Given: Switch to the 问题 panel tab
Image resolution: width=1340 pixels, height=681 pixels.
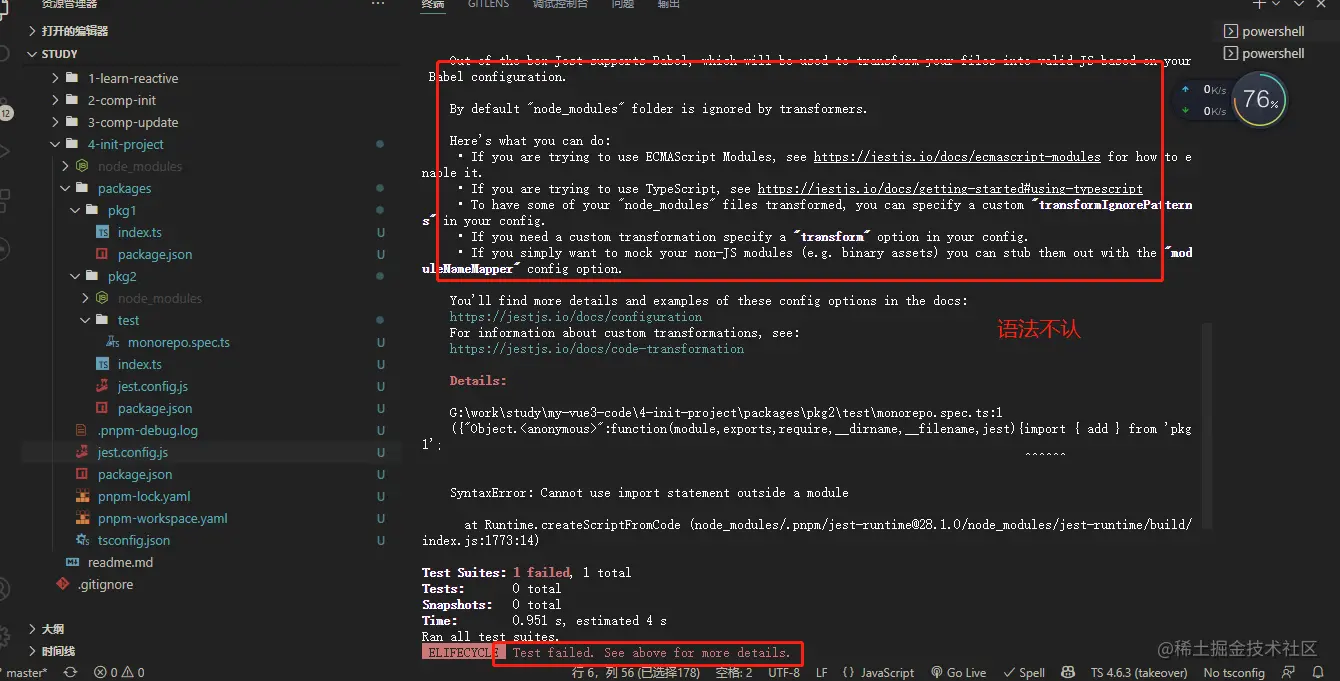Looking at the screenshot, I should point(622,4).
